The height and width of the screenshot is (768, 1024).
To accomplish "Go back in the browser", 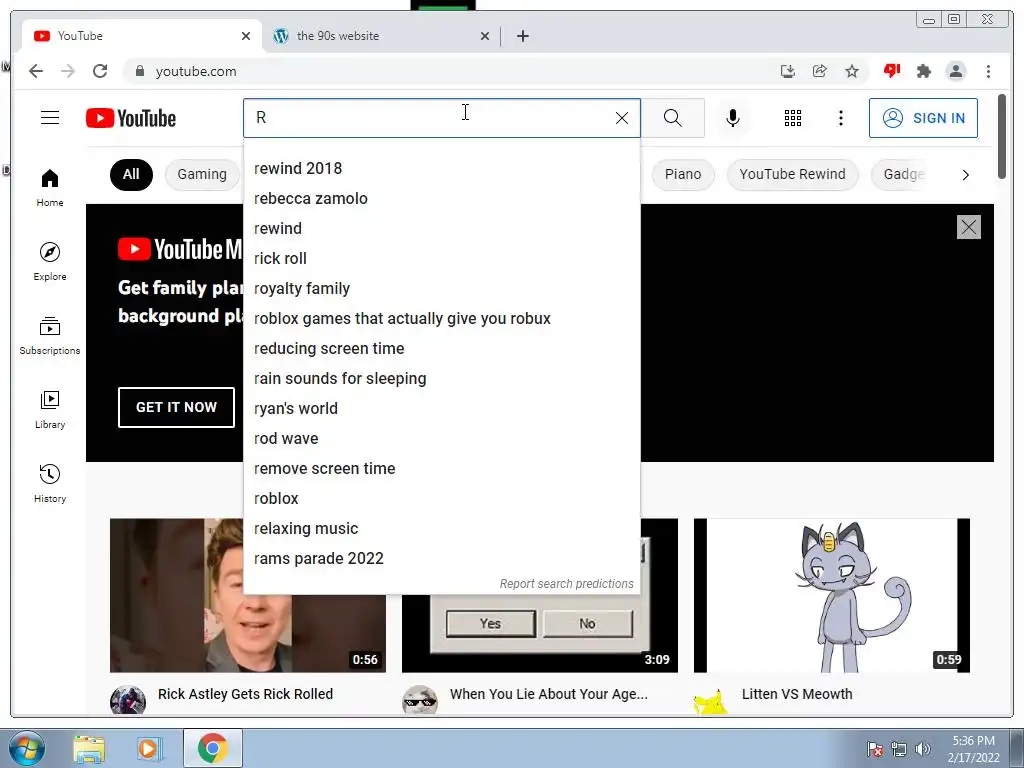I will pyautogui.click(x=36, y=71).
